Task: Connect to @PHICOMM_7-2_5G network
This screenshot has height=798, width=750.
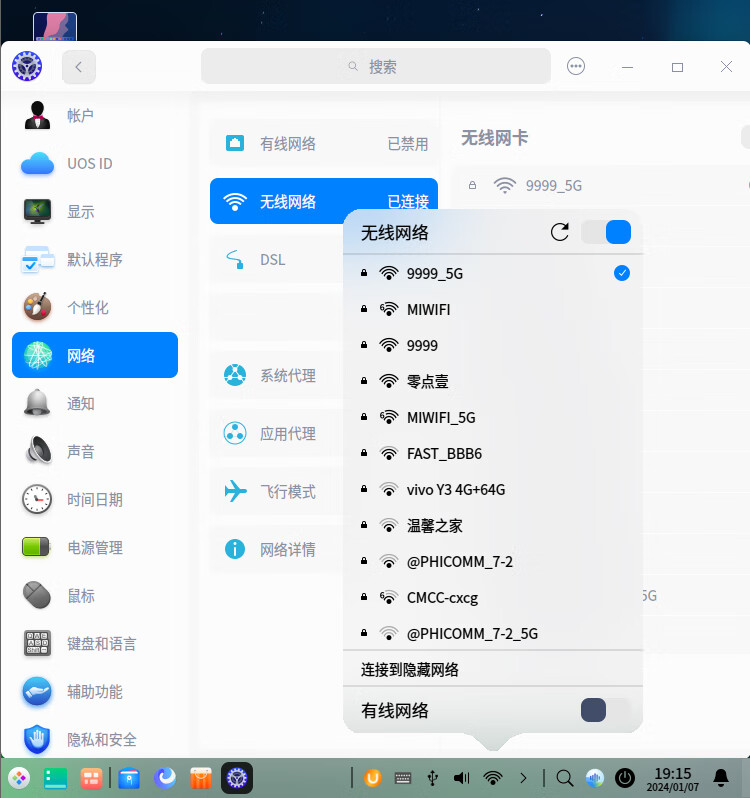Action: [x=493, y=634]
